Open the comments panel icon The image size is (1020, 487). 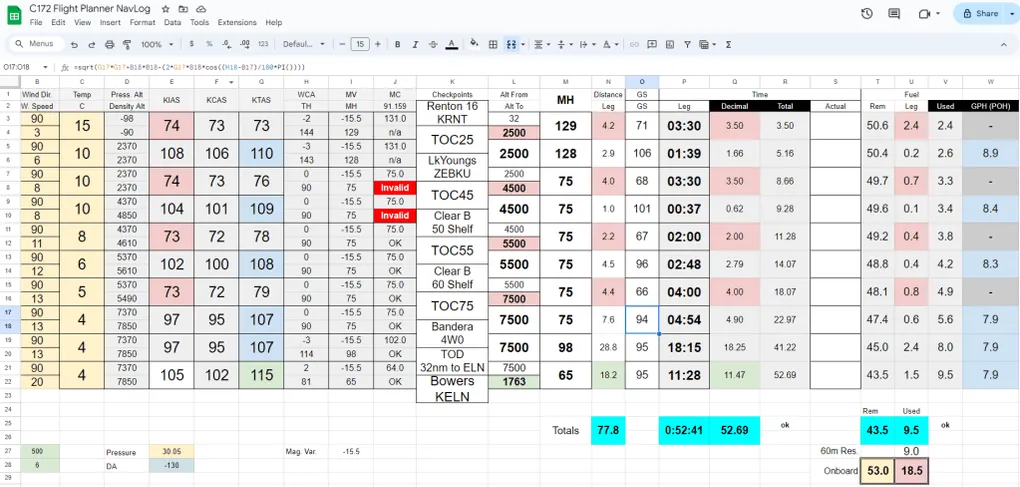coord(894,14)
